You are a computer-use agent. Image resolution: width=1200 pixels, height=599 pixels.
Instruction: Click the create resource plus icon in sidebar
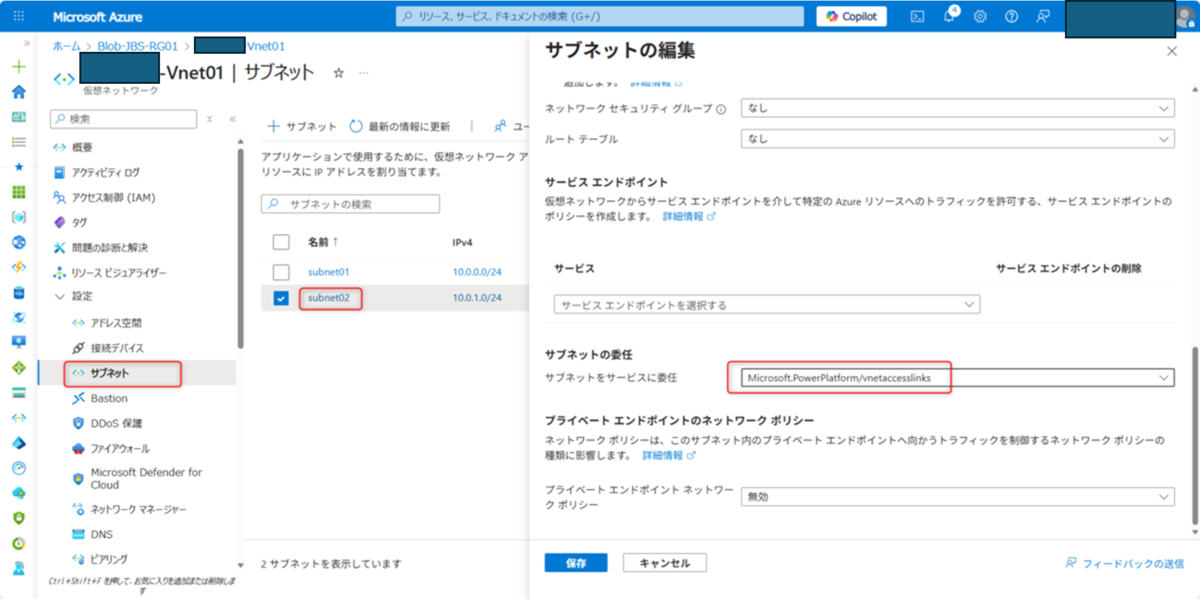pyautogui.click(x=17, y=65)
